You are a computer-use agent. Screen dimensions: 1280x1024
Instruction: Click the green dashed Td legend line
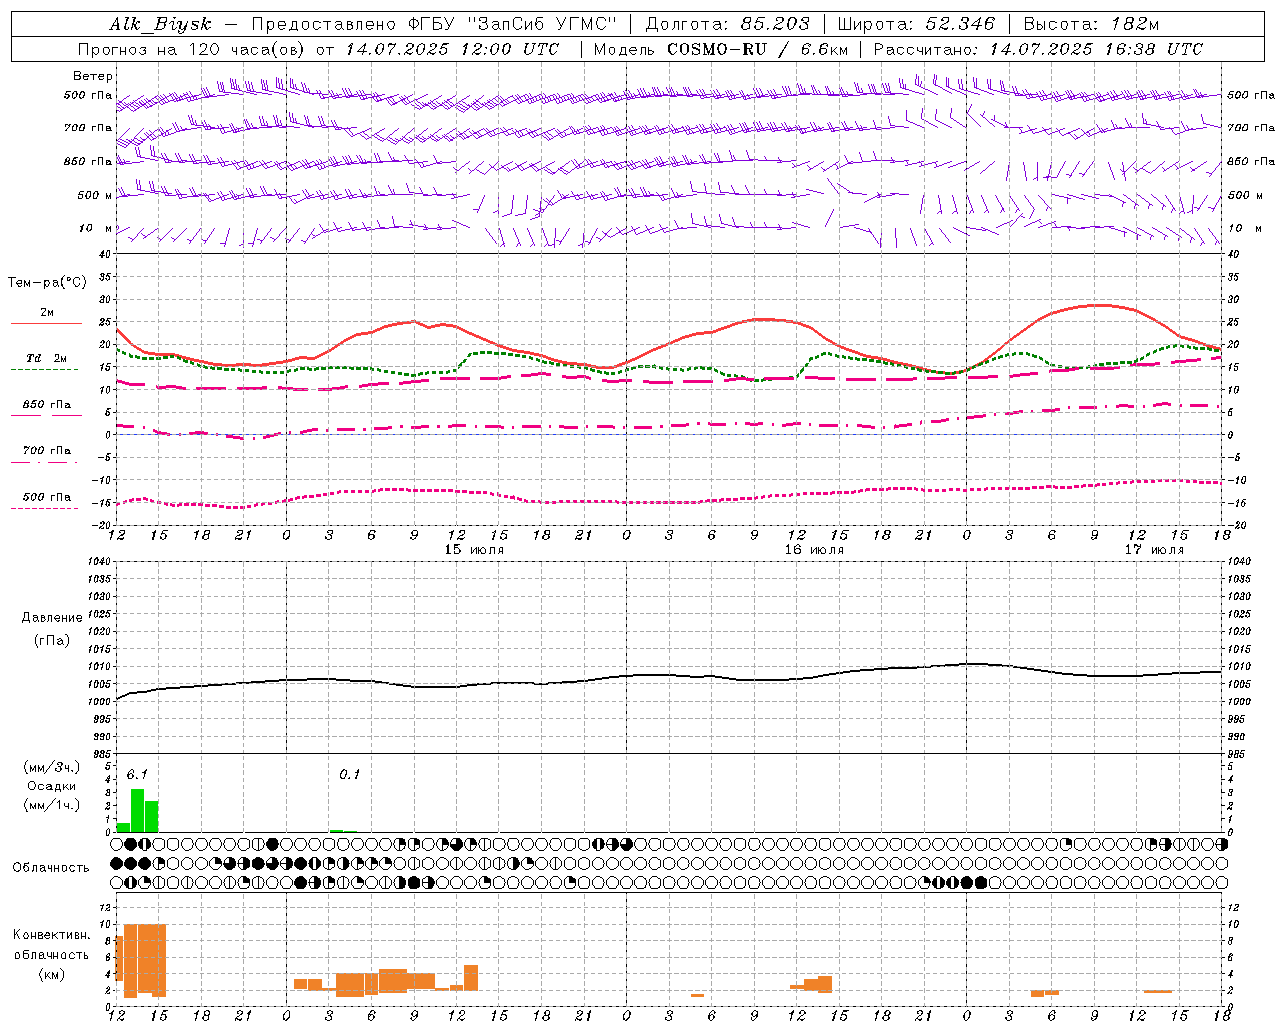pos(45,370)
